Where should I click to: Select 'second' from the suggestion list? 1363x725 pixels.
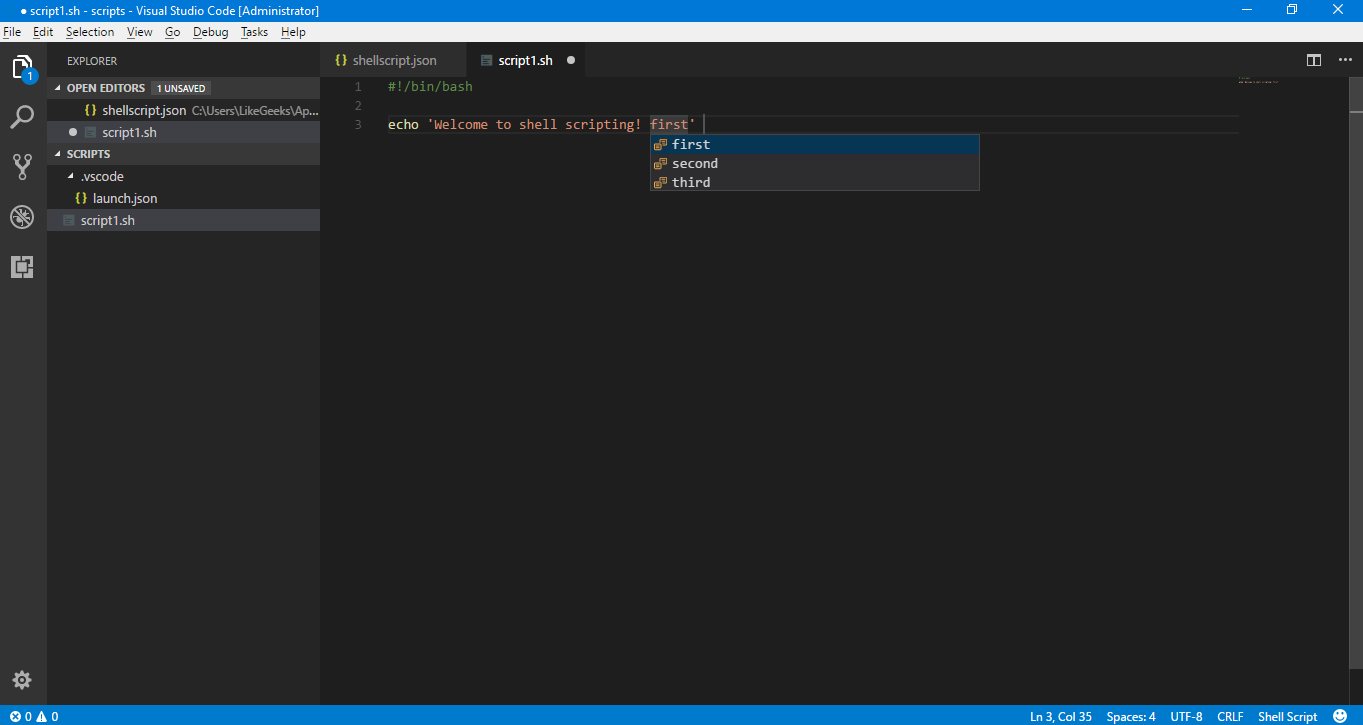click(695, 163)
